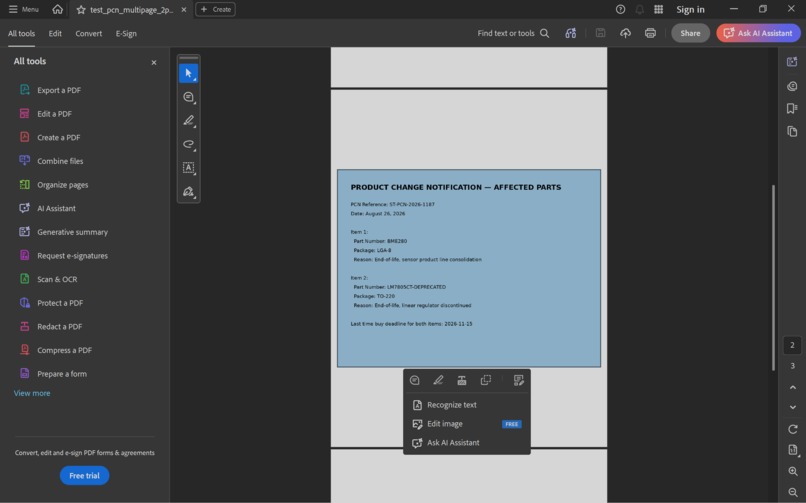The image size is (806, 503).
Task: Click Find text or tools search
Action: [513, 33]
